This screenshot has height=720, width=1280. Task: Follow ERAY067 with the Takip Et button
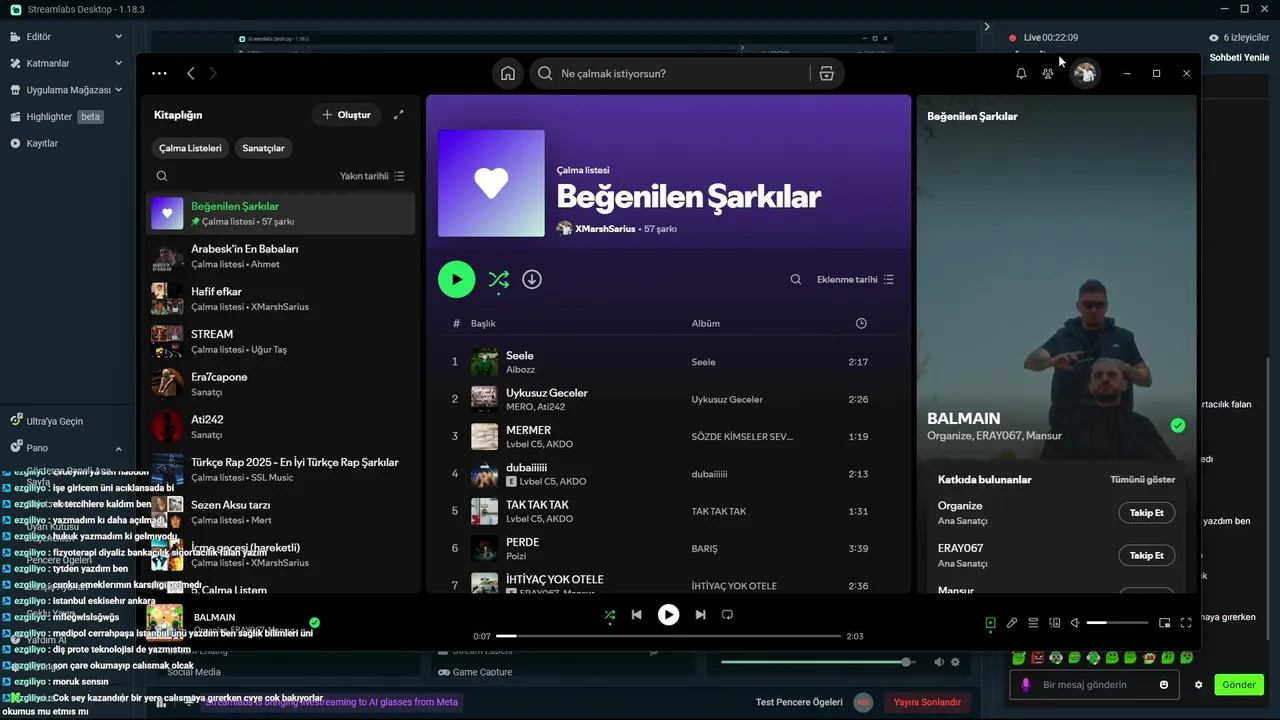1146,555
